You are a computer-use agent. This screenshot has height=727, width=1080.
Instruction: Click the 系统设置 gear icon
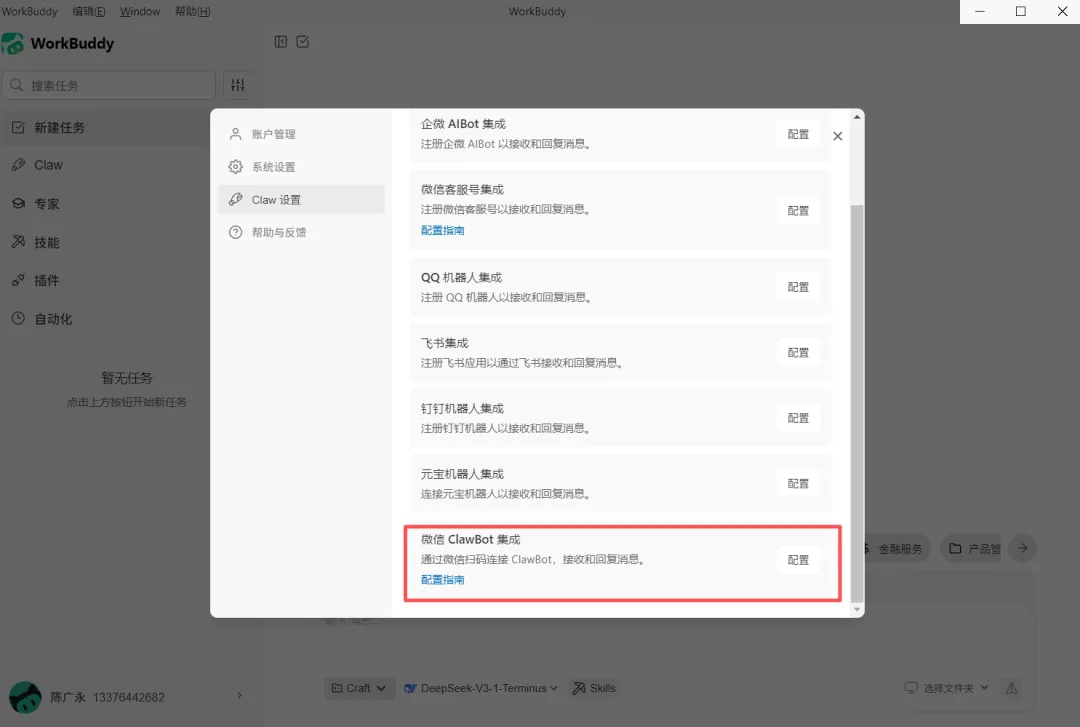tap(236, 167)
